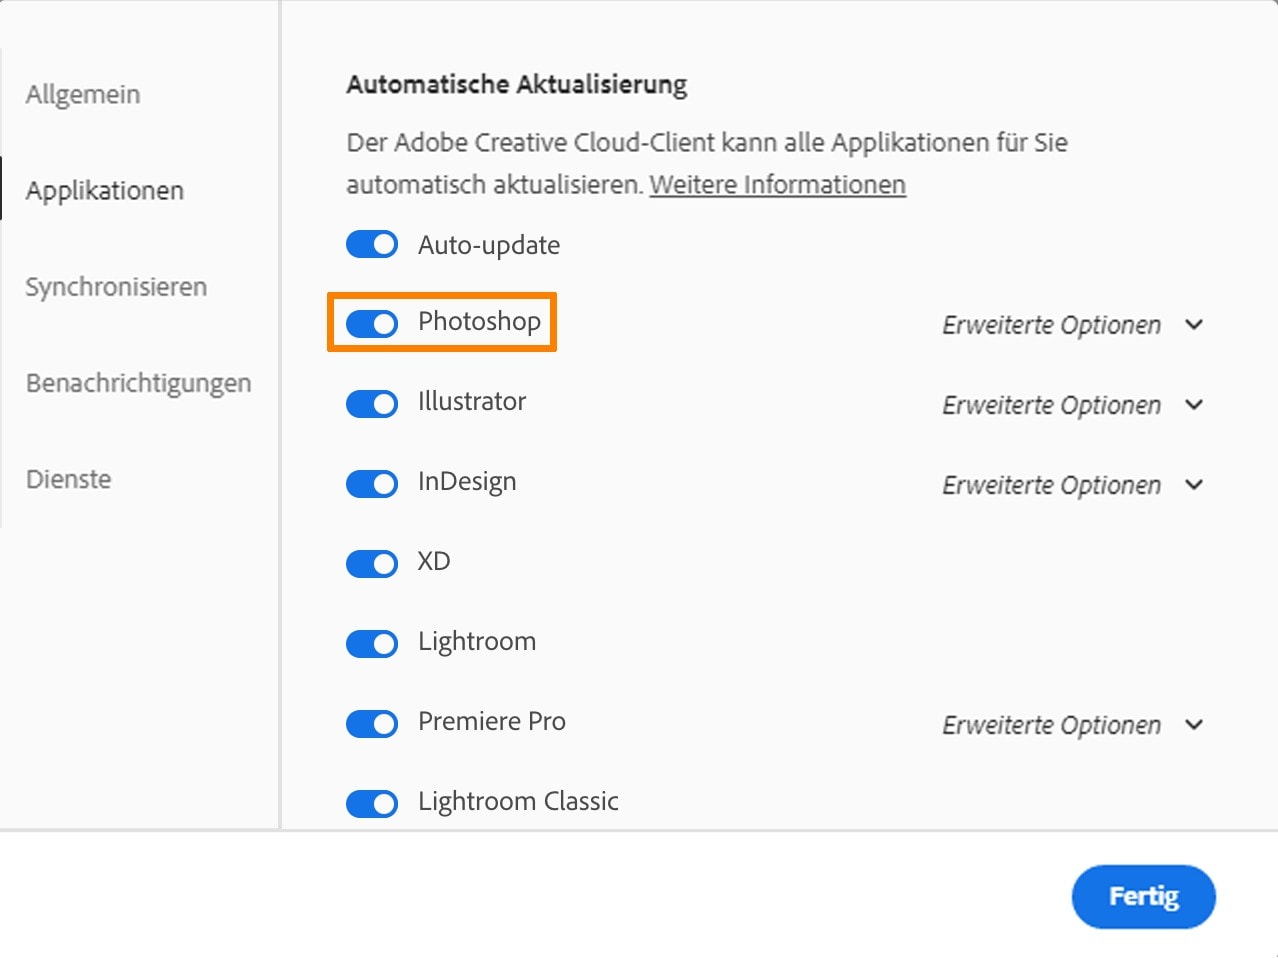
Task: Disable the Premiere Pro update toggle
Action: (372, 724)
